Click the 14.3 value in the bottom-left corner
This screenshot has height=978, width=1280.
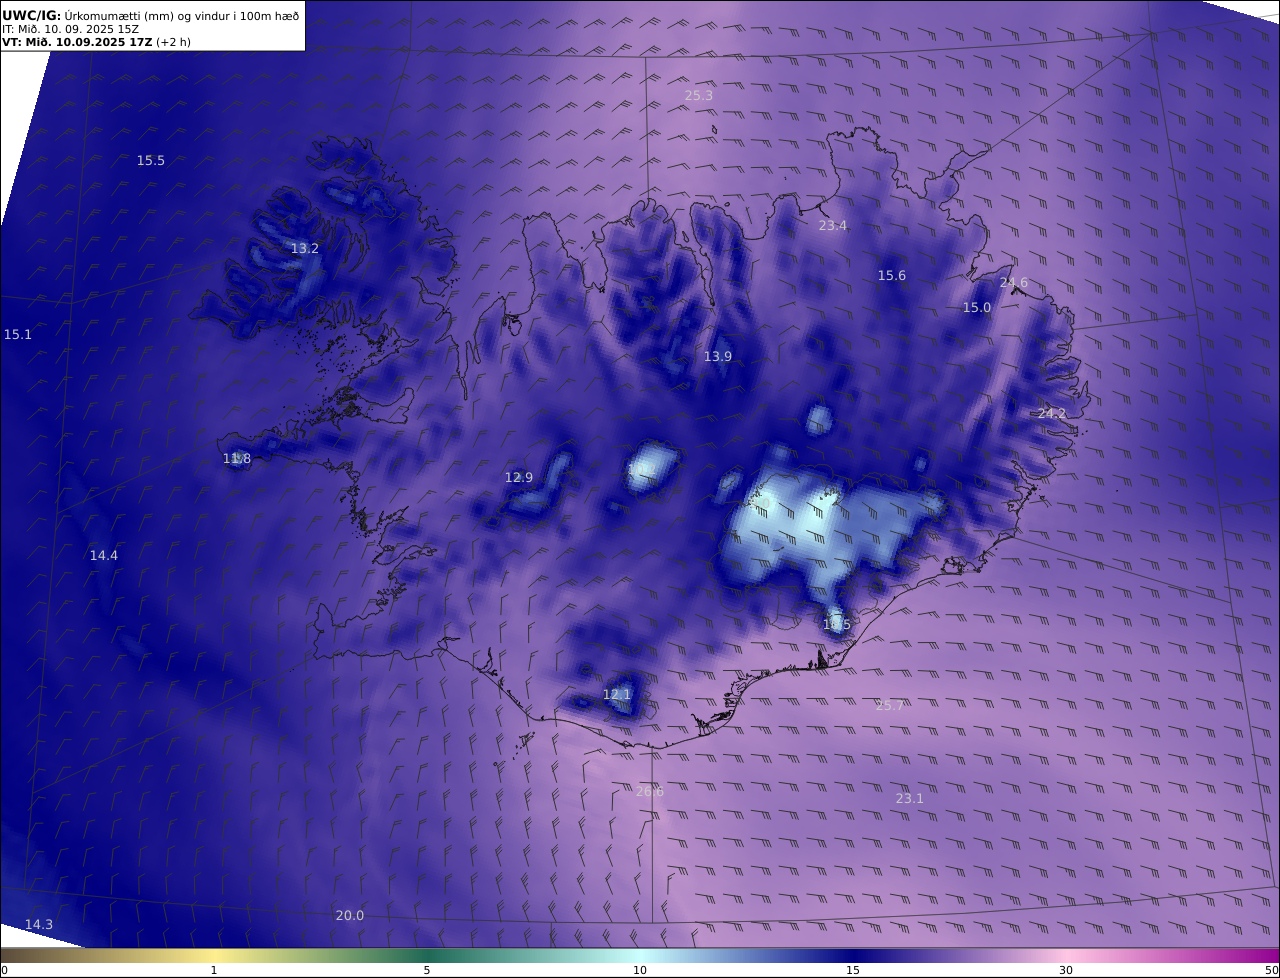point(39,925)
